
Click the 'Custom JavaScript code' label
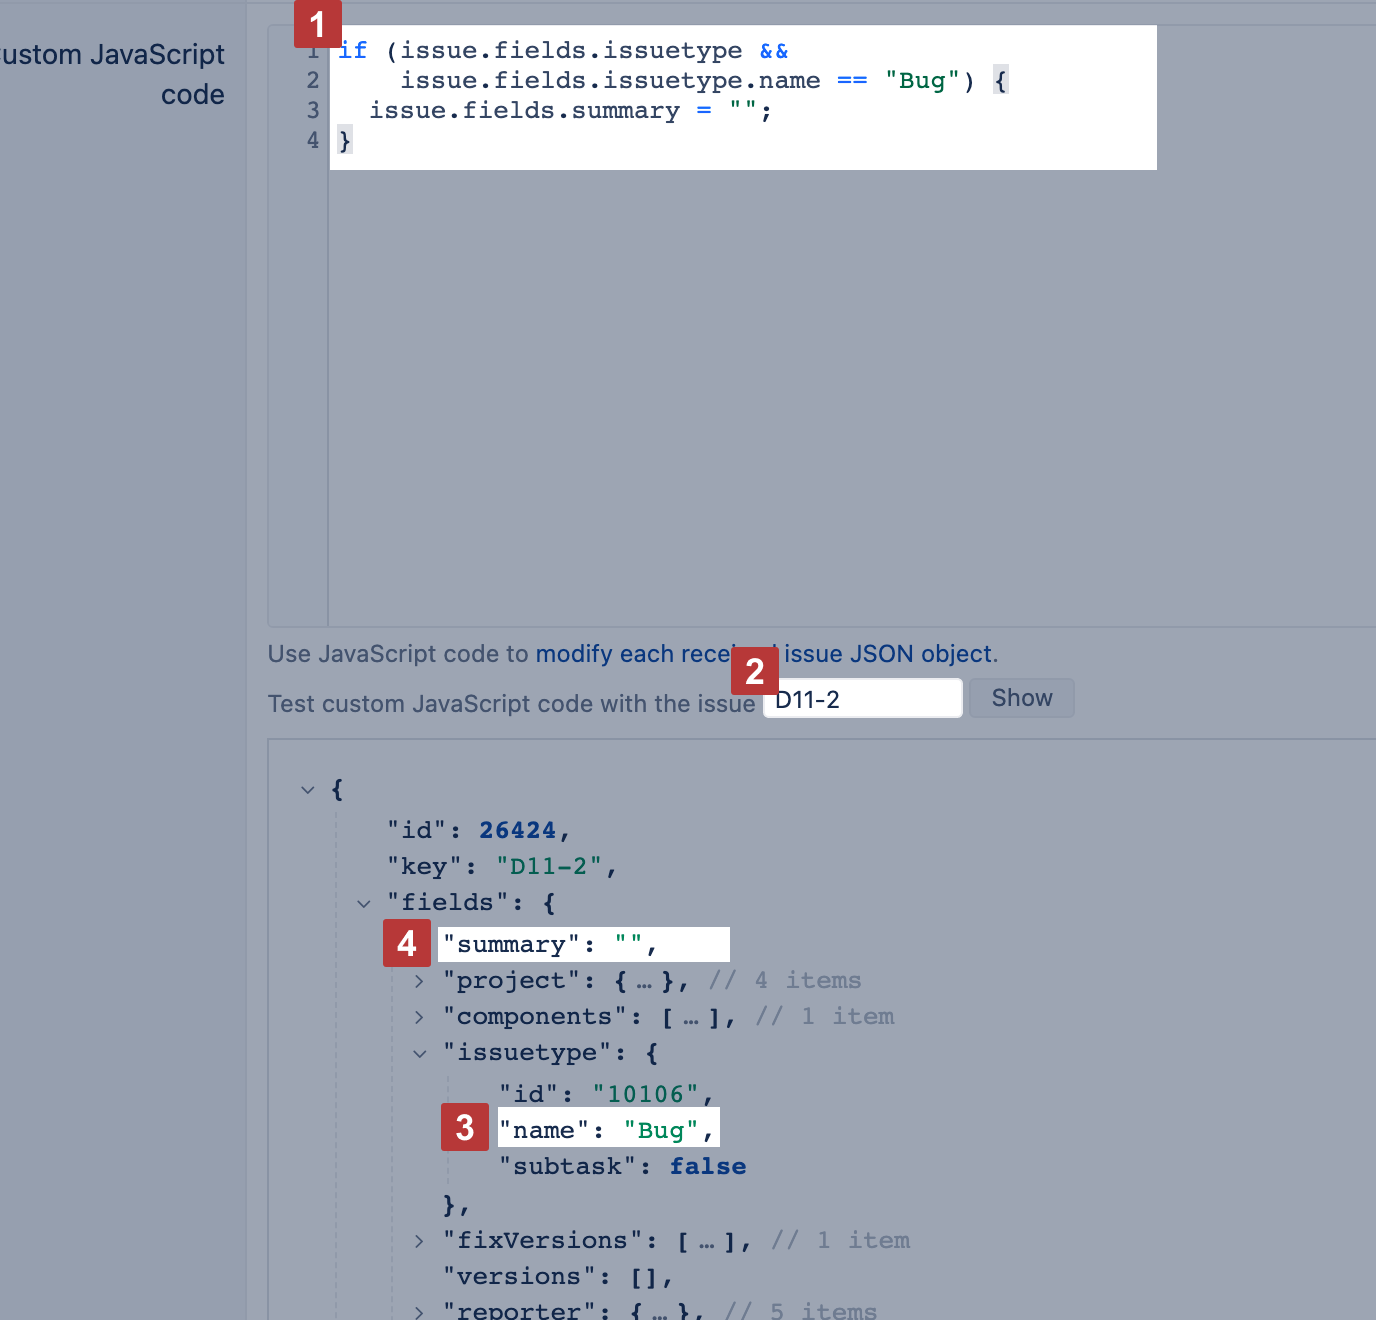[112, 74]
